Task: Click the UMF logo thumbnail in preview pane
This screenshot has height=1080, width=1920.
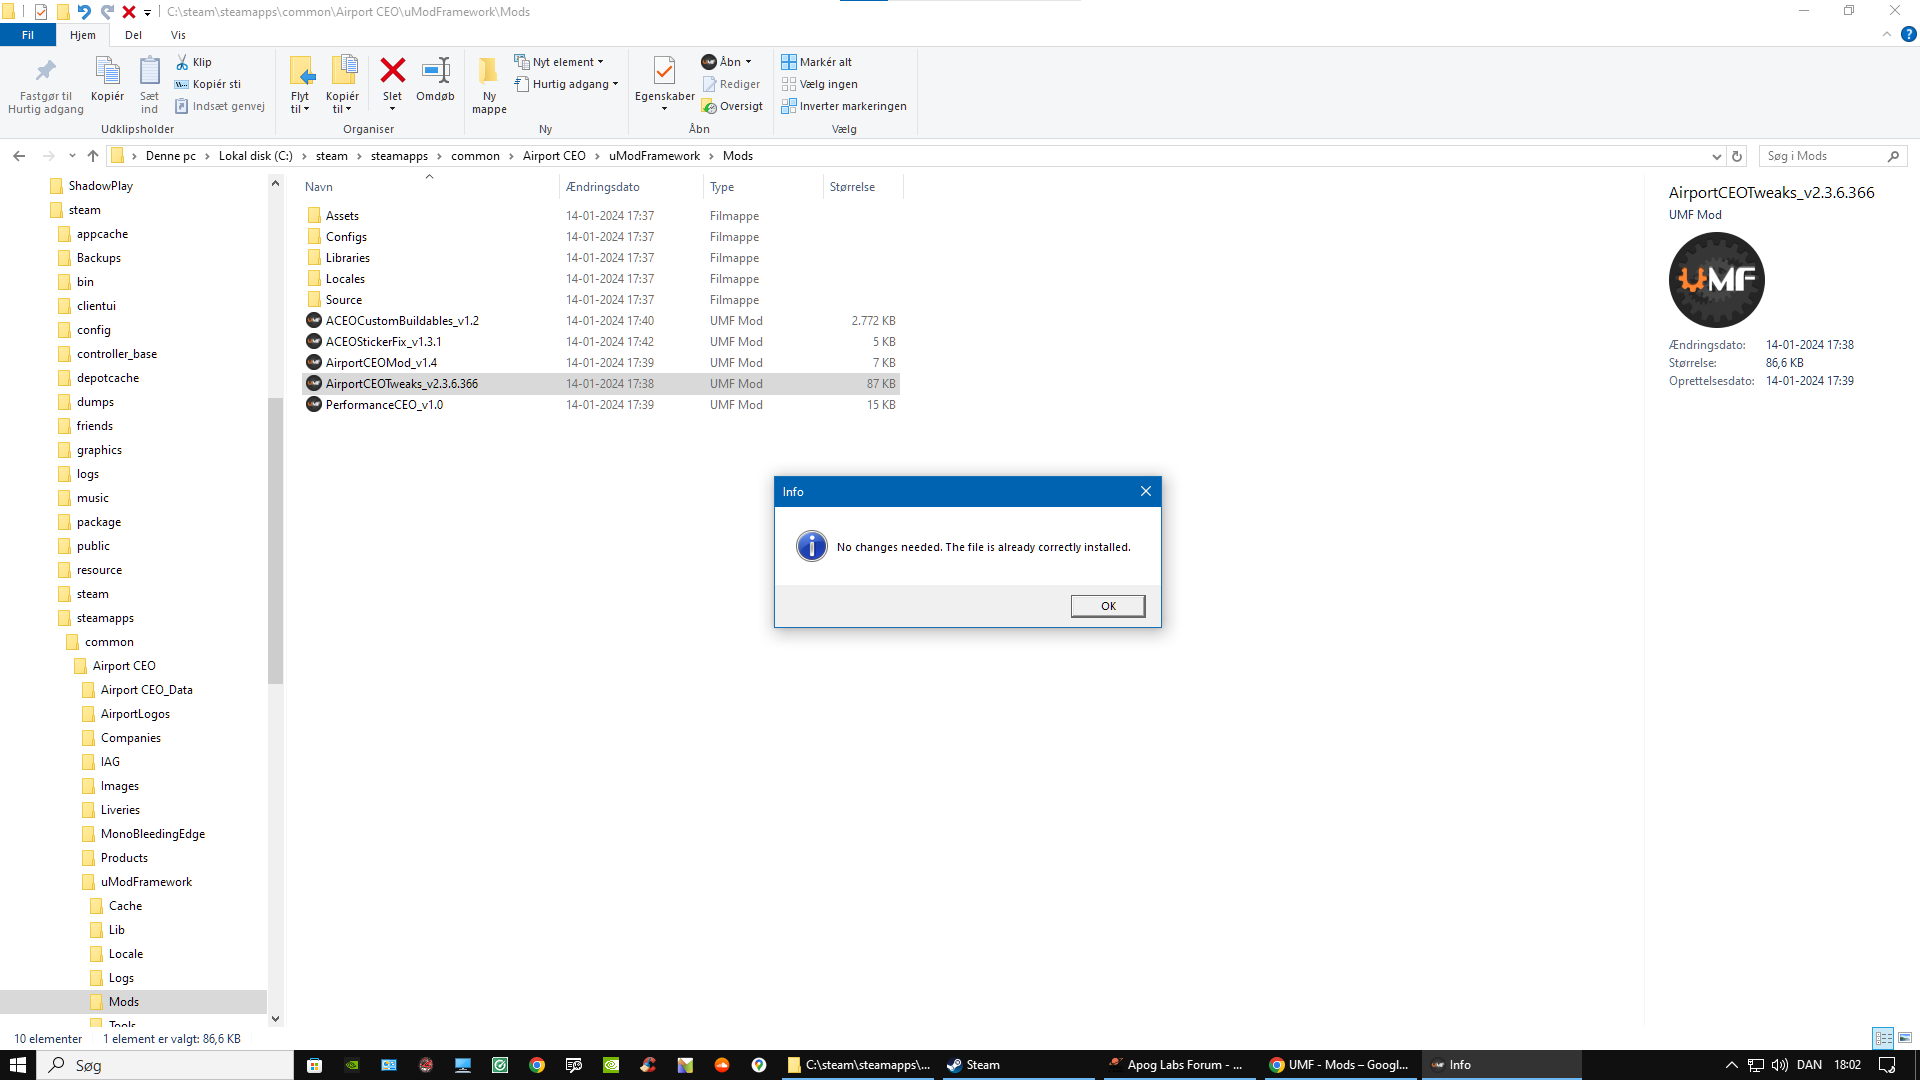Action: point(1716,280)
